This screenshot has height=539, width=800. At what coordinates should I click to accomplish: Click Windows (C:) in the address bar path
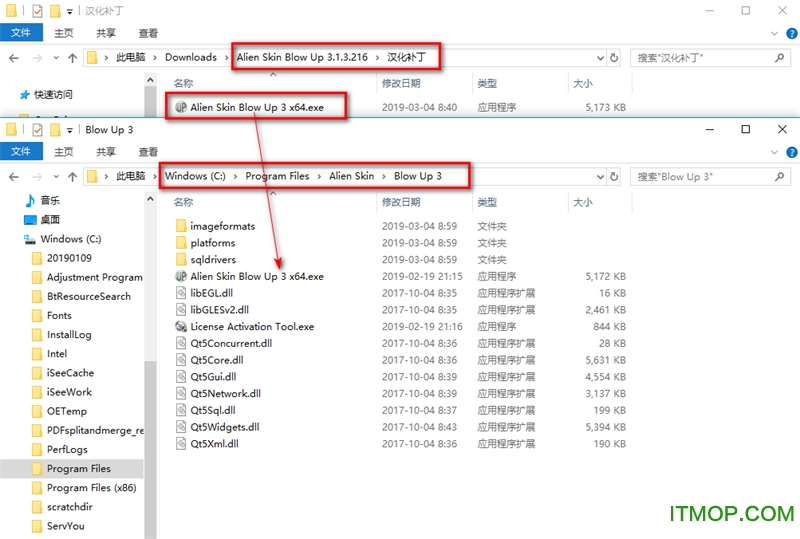click(195, 176)
